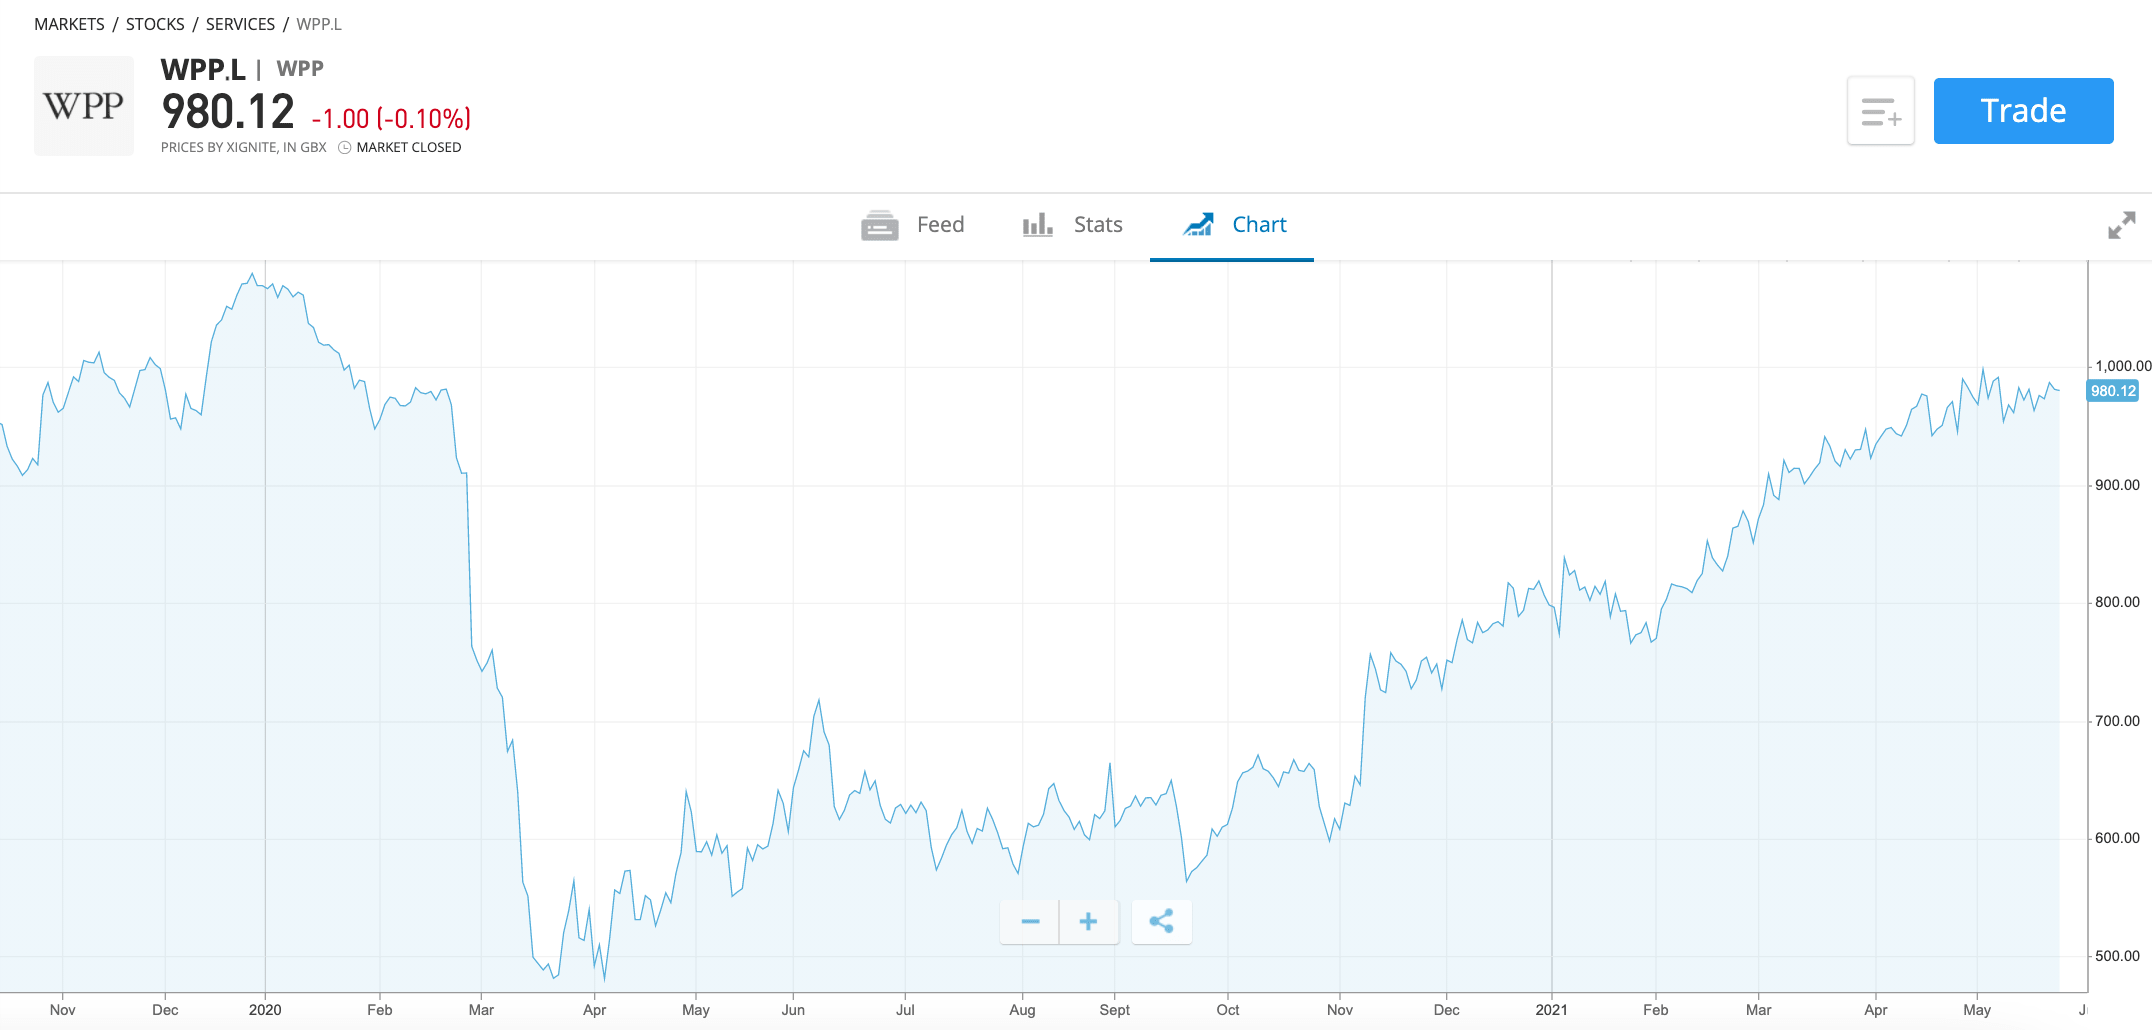Click the 980.12 current price axis tag
Image resolution: width=2152 pixels, height=1030 pixels.
pyautogui.click(x=2113, y=391)
